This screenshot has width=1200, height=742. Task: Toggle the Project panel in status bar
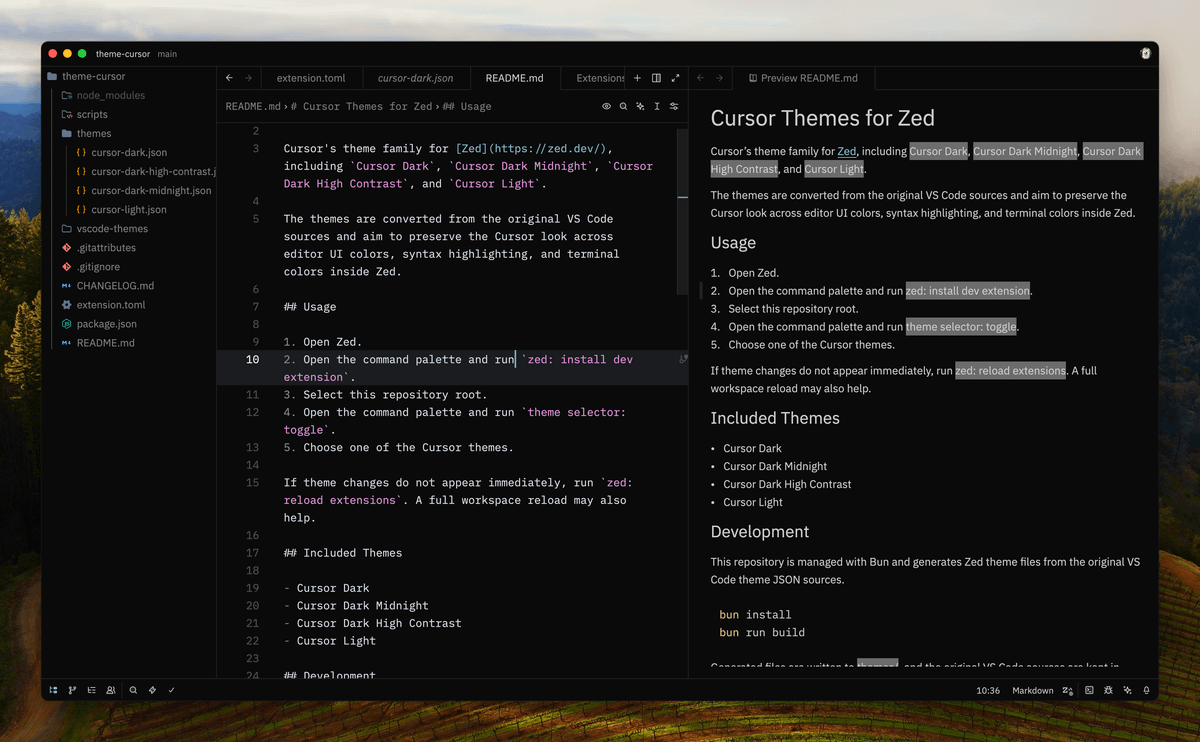pyautogui.click(x=53, y=690)
